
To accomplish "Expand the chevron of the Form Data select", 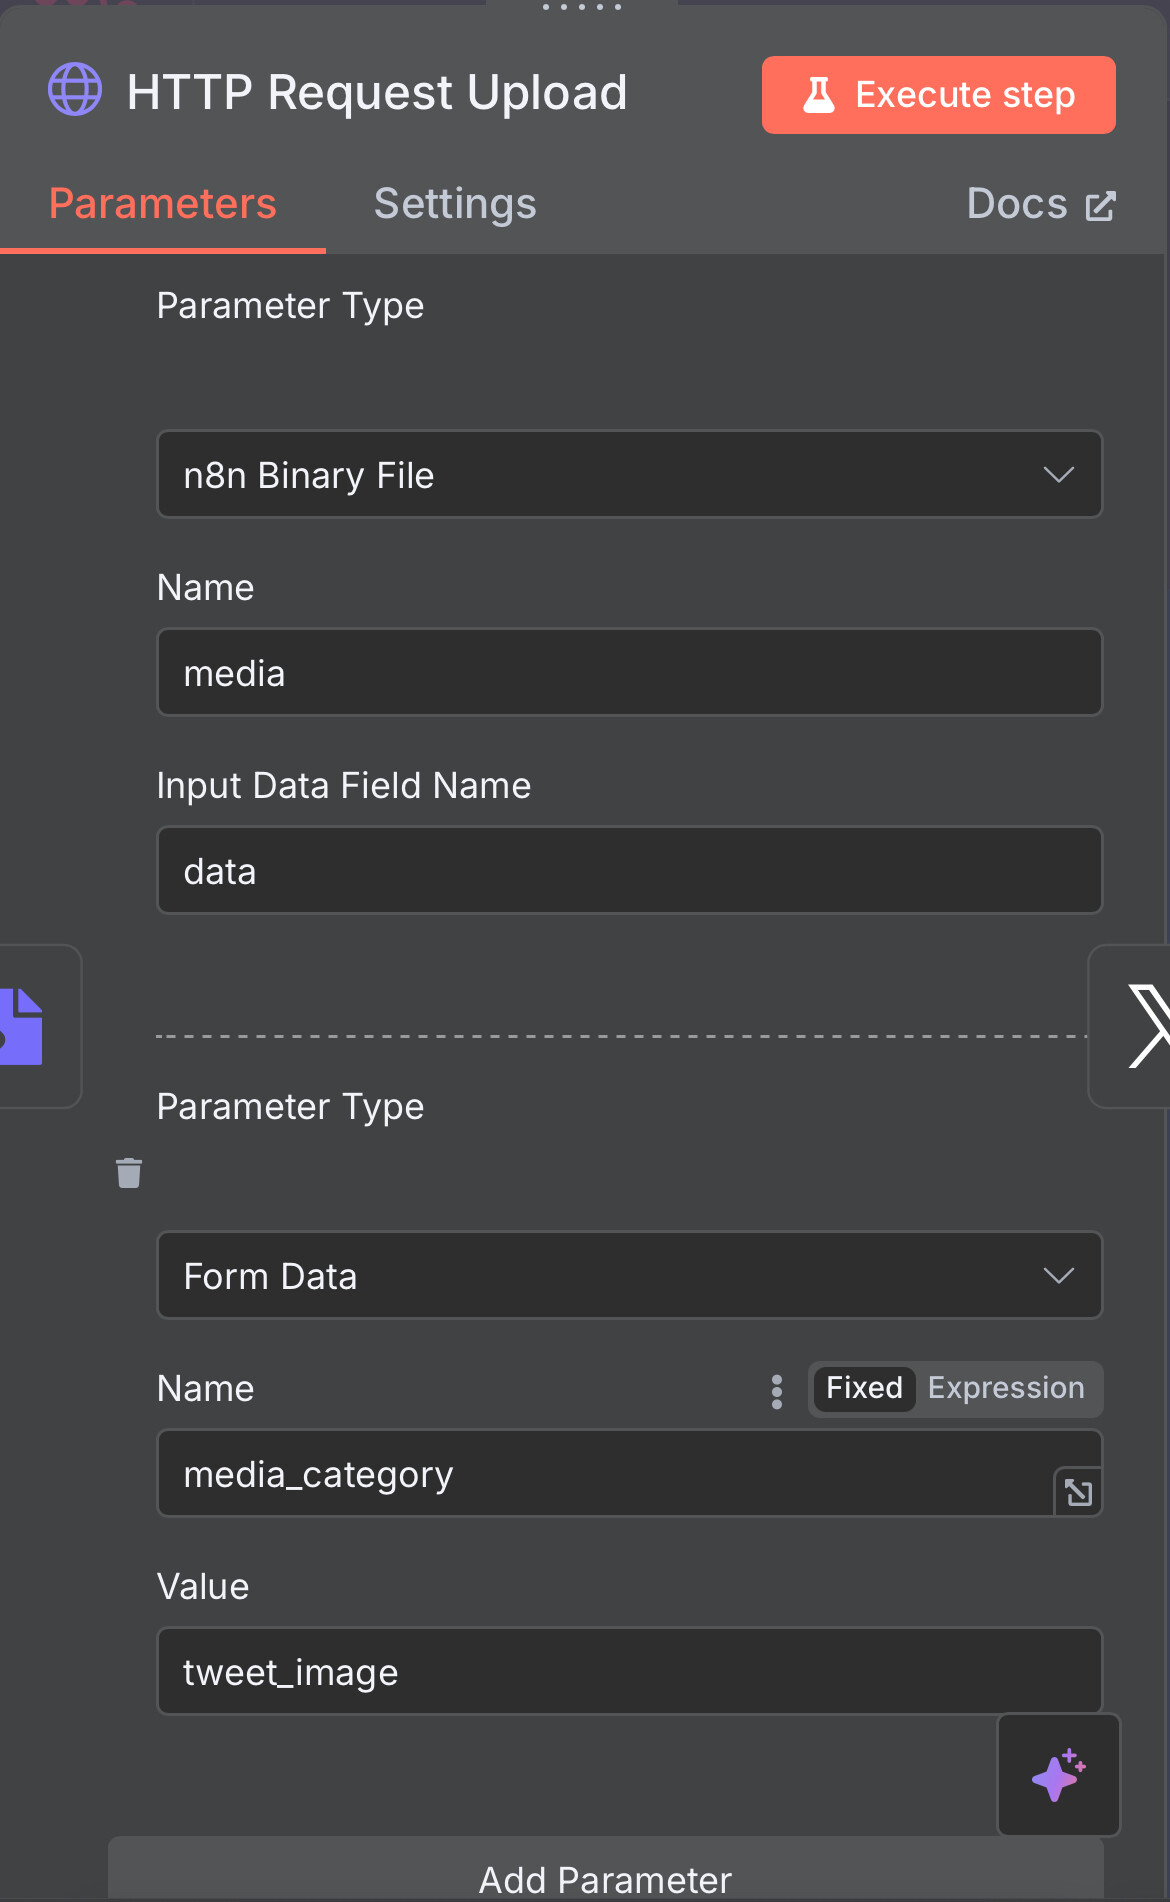I will click(1058, 1275).
